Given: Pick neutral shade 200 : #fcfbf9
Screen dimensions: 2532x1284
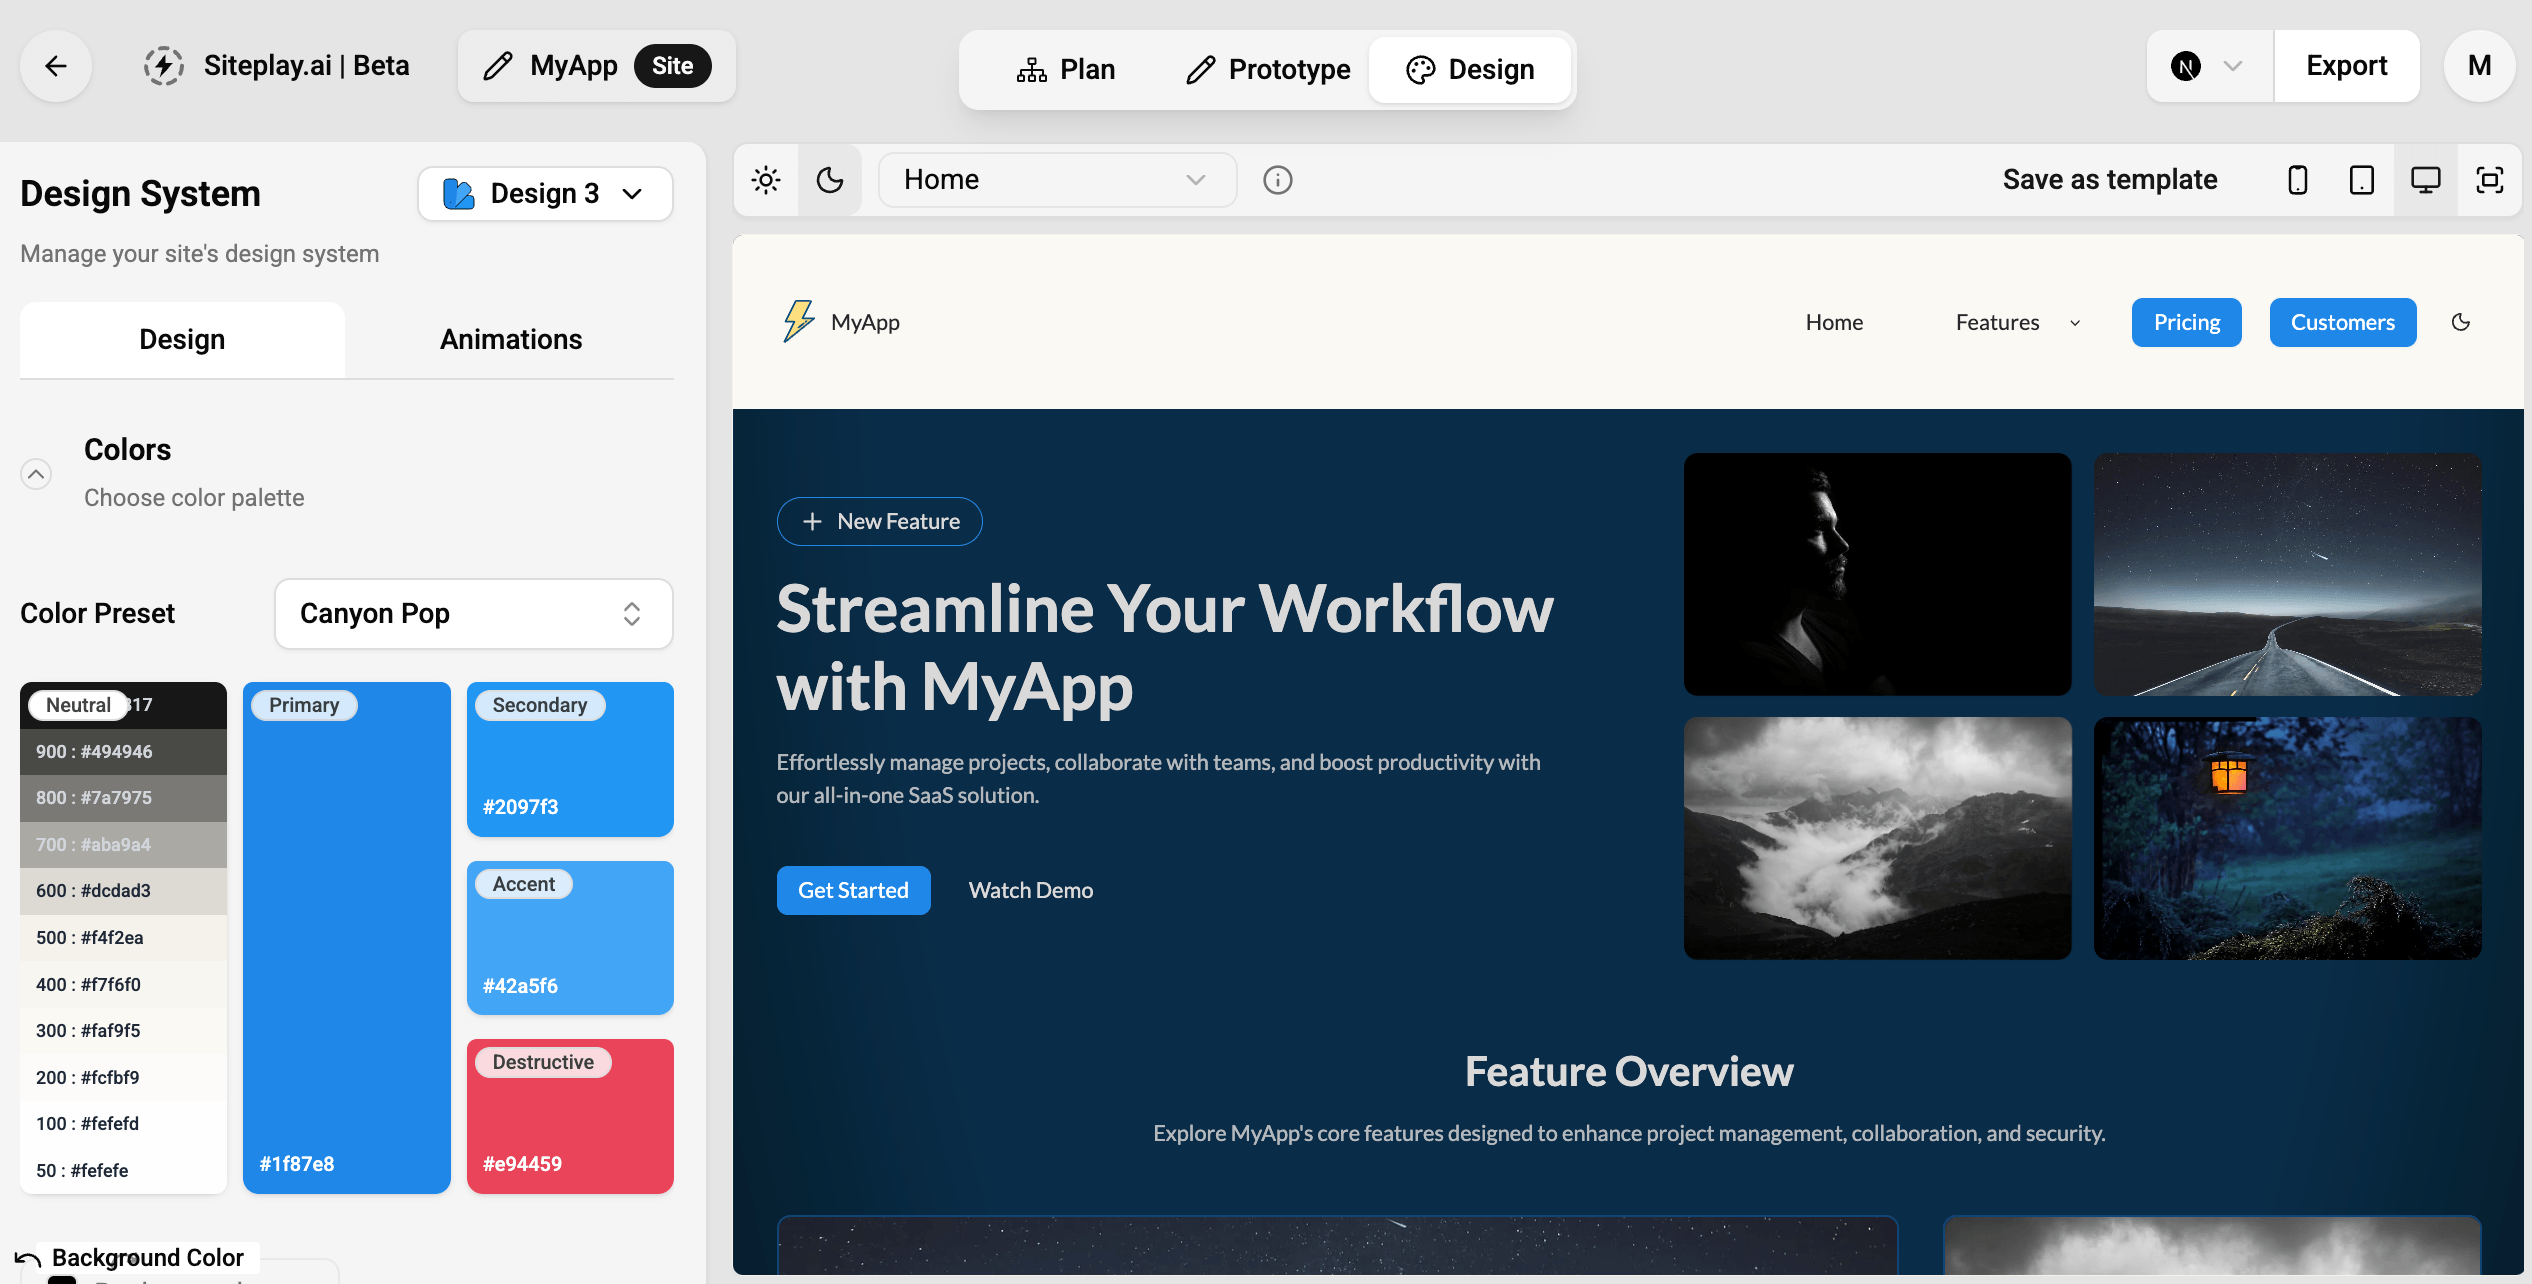Looking at the screenshot, I should [x=123, y=1078].
